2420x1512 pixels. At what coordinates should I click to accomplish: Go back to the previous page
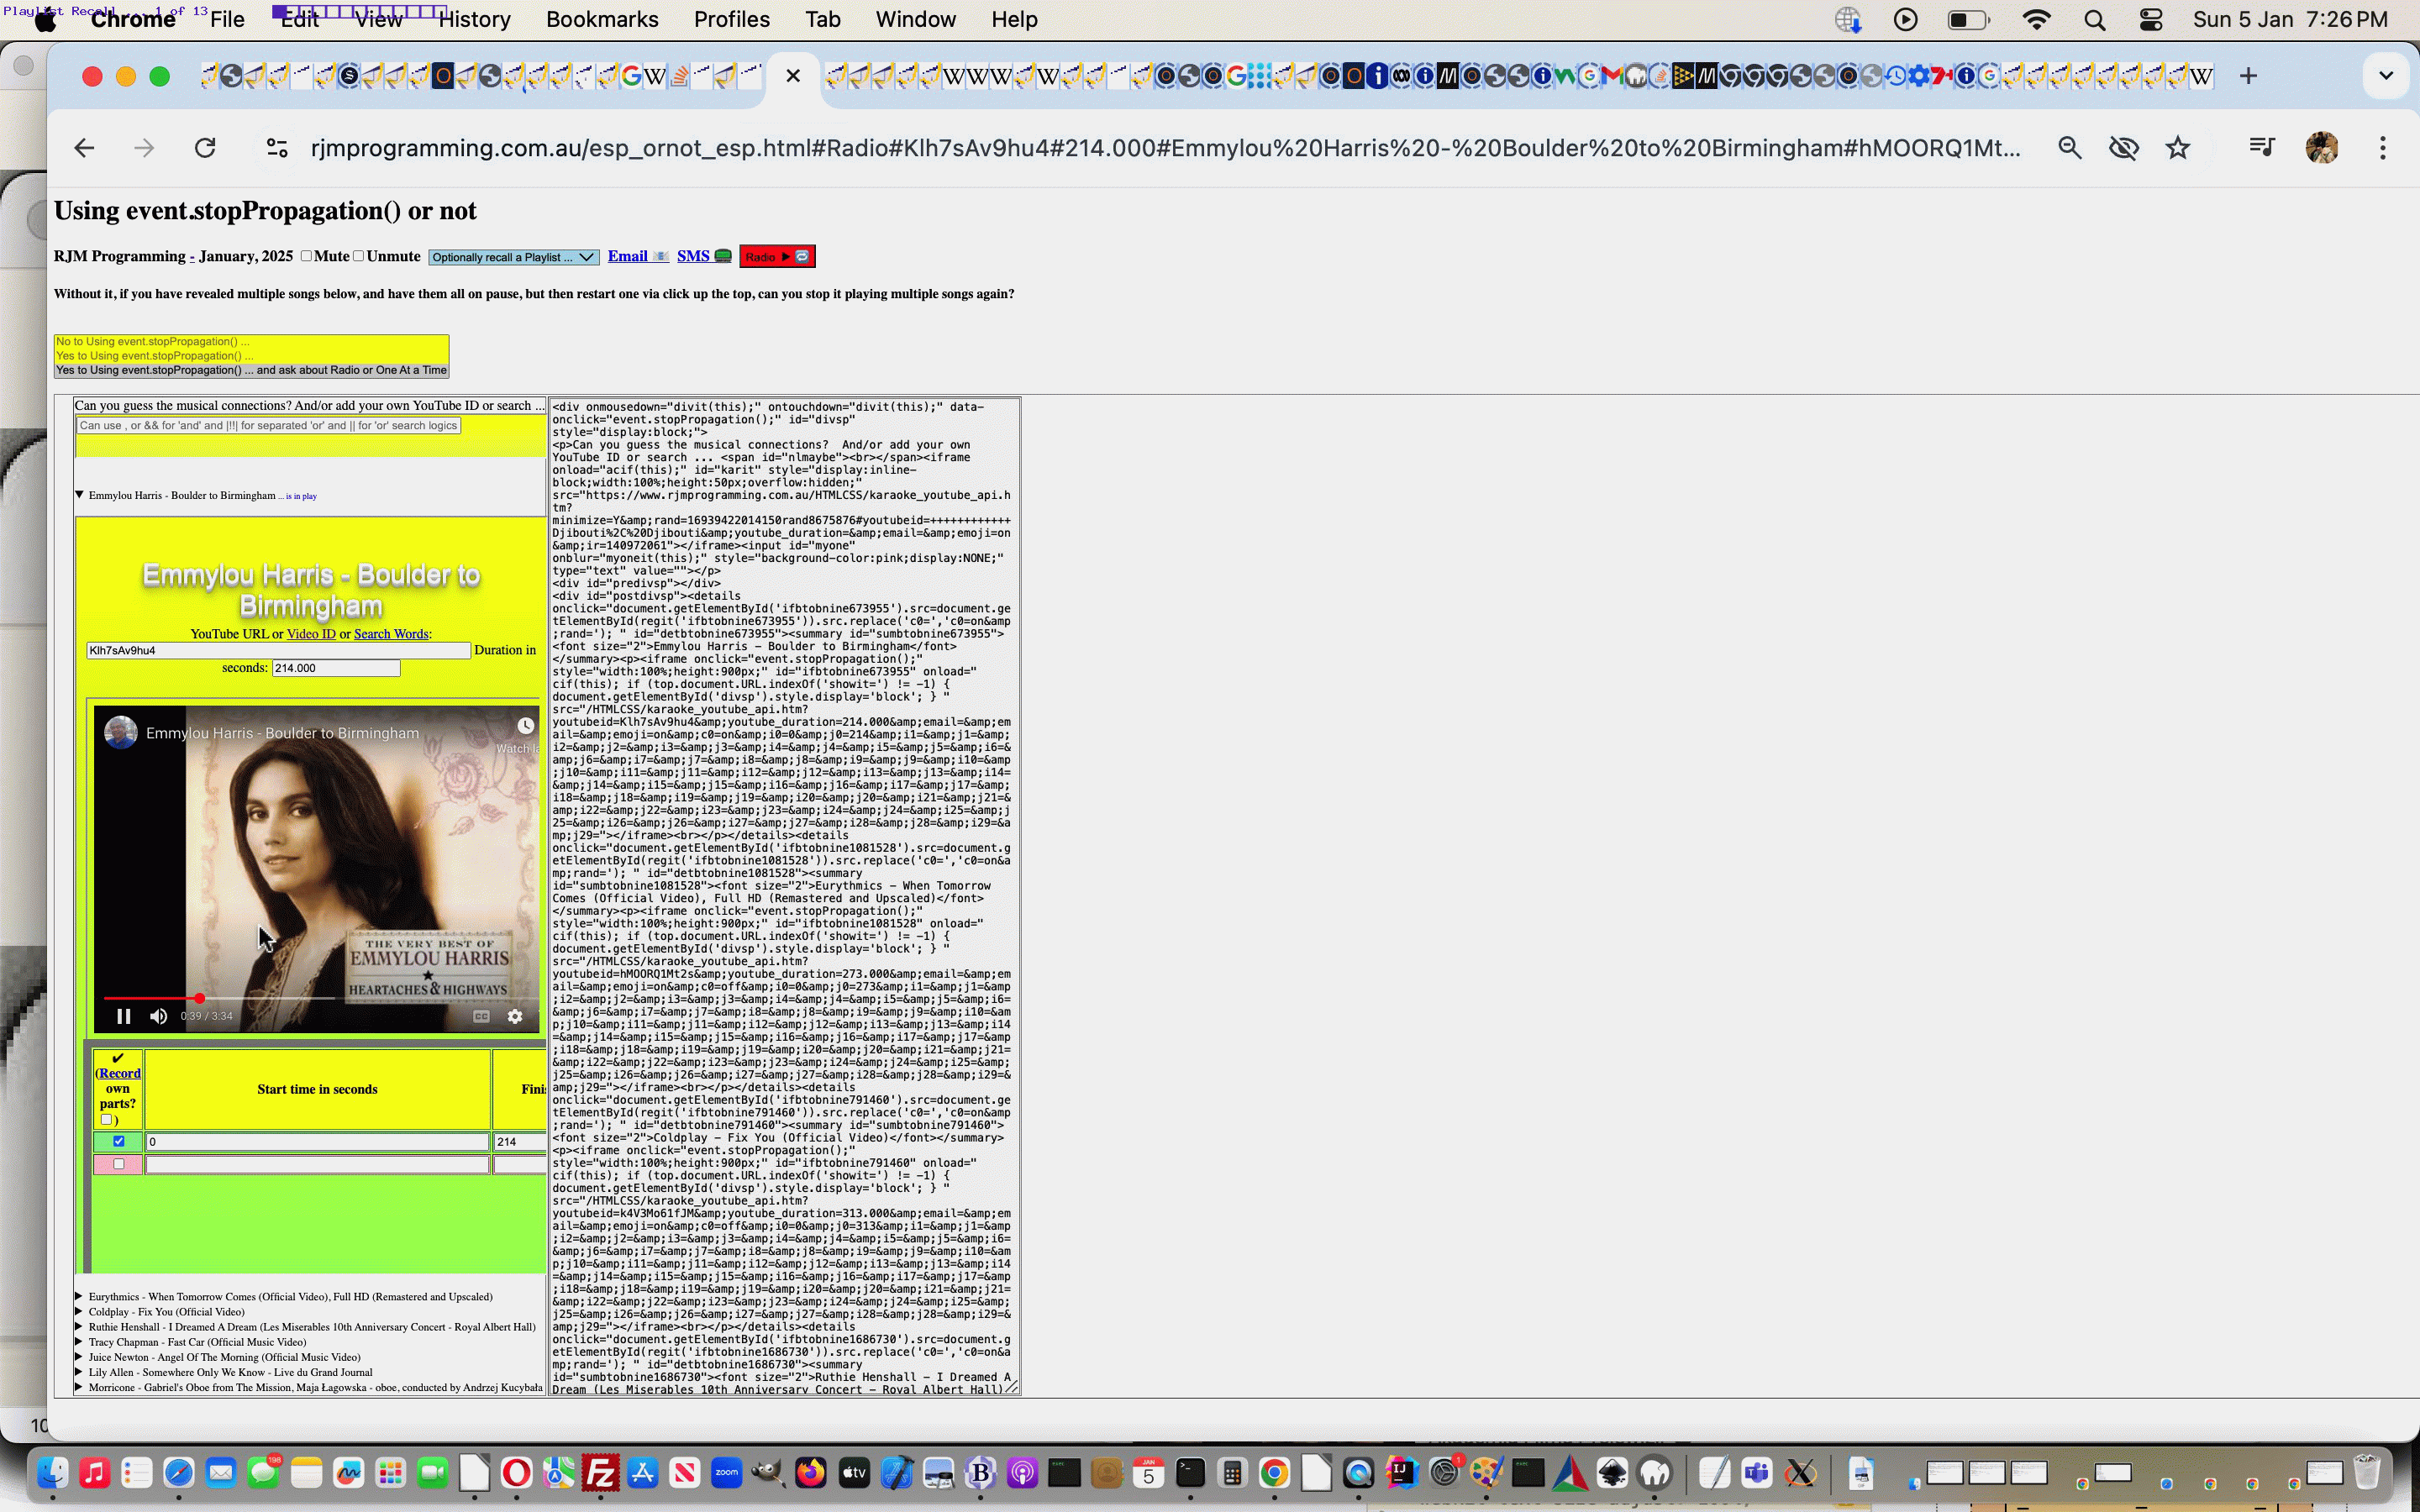coord(84,148)
